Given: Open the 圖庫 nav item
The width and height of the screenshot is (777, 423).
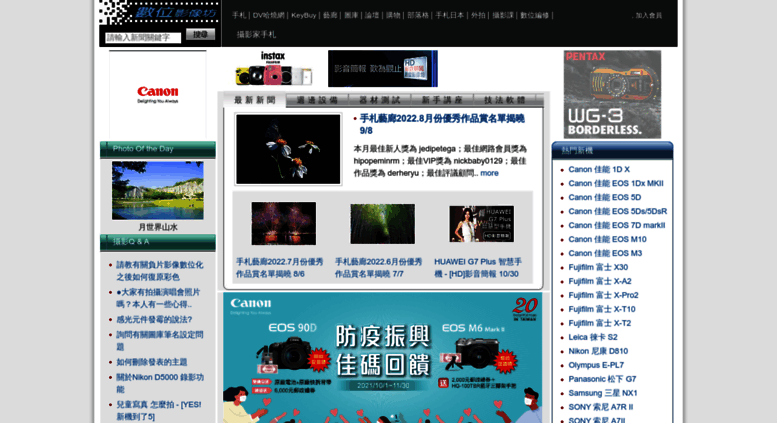Looking at the screenshot, I should tap(351, 15).
